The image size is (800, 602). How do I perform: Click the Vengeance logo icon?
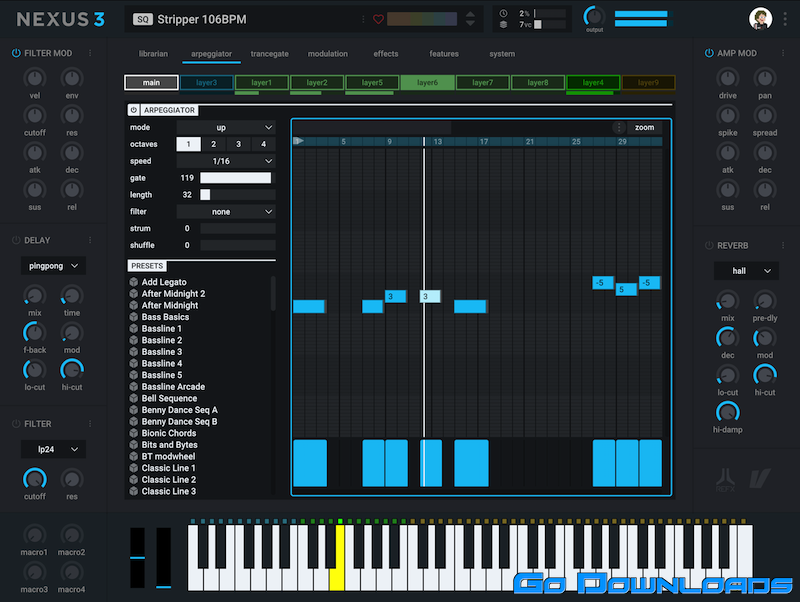pos(760,479)
